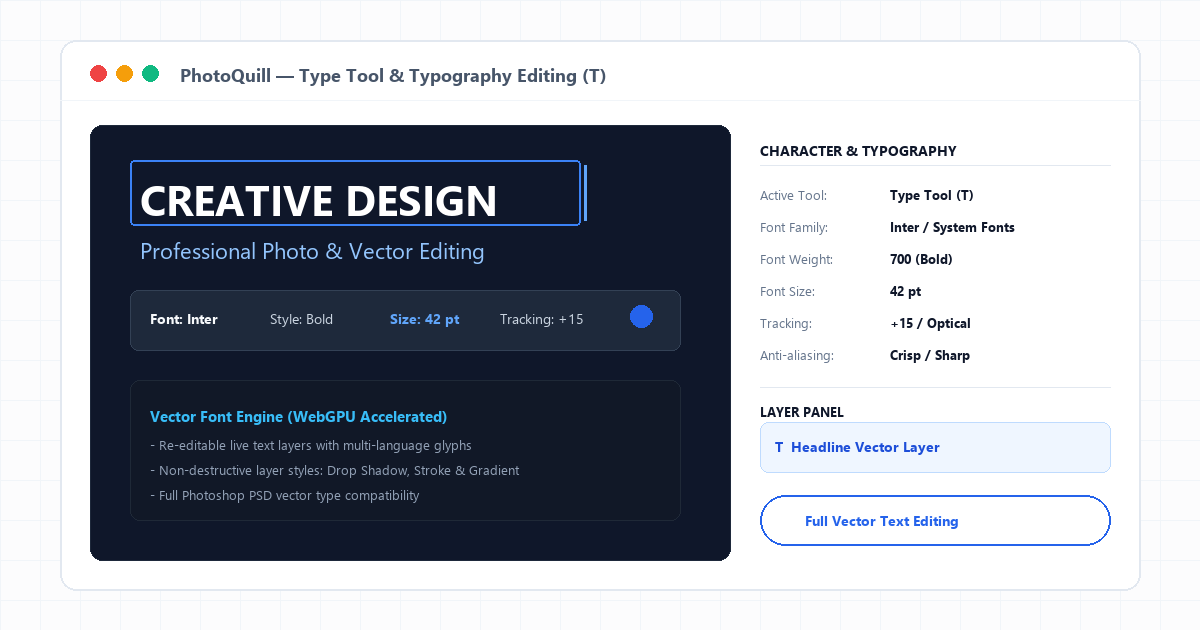Click the Anti-aliasing label

pyautogui.click(x=797, y=355)
